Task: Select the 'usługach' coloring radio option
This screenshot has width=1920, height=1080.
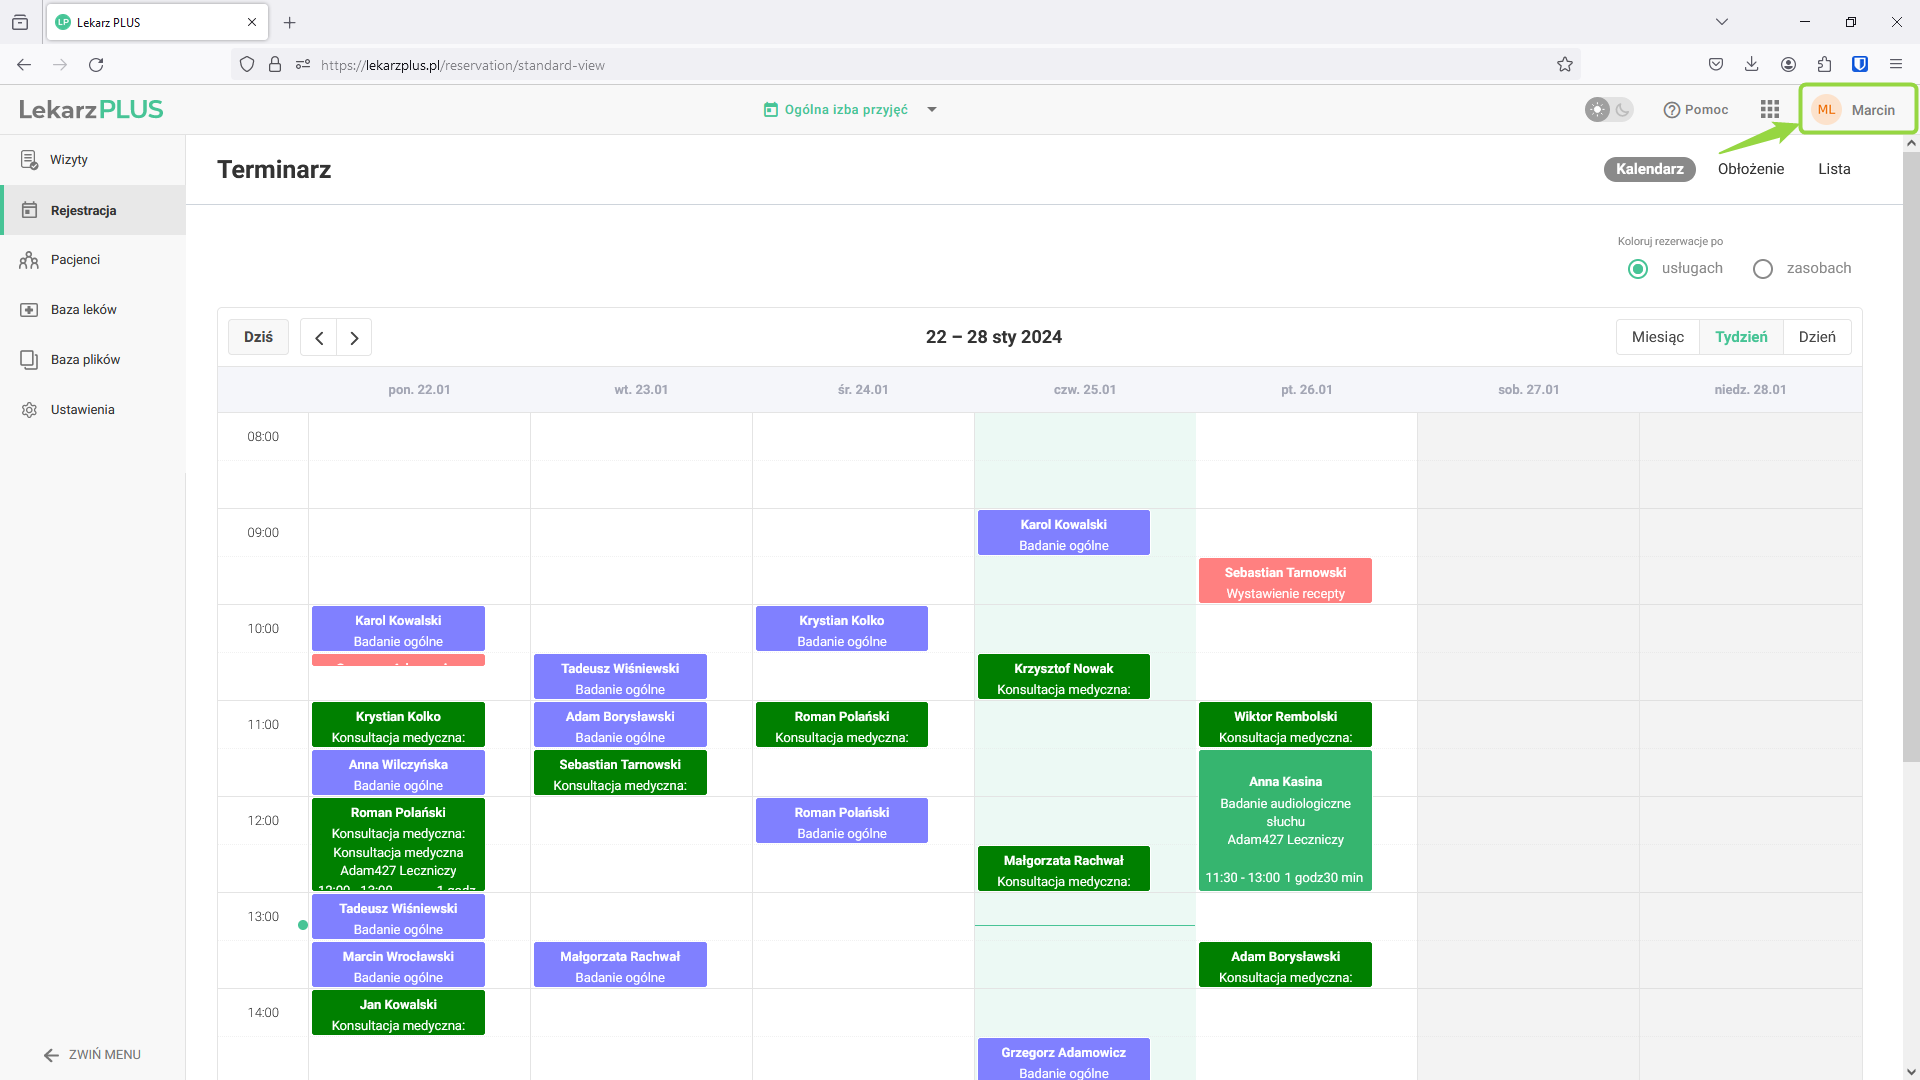Action: pos(1637,269)
